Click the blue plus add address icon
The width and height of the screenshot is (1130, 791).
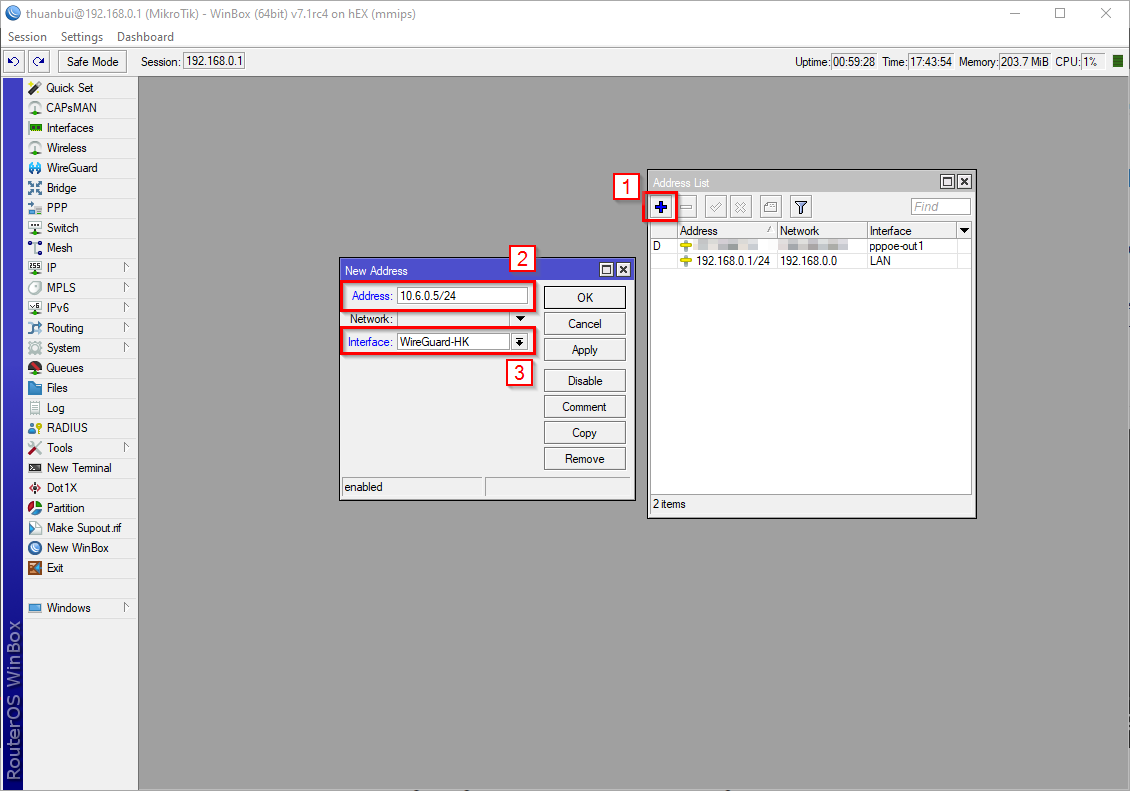pyautogui.click(x=660, y=207)
